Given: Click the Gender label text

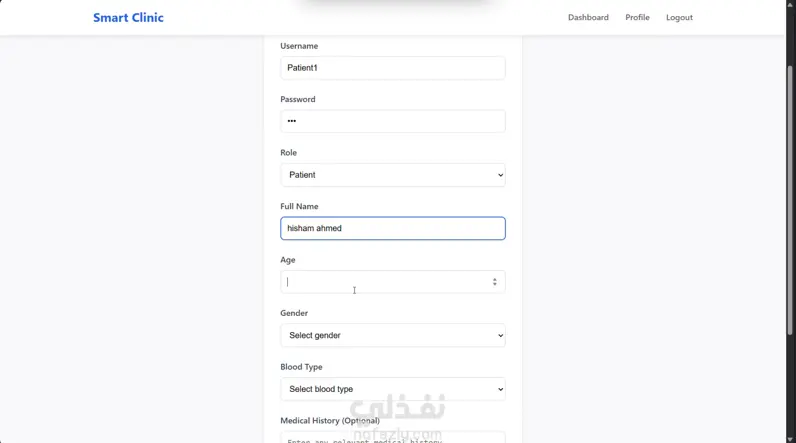Looking at the screenshot, I should pyautogui.click(x=295, y=313).
